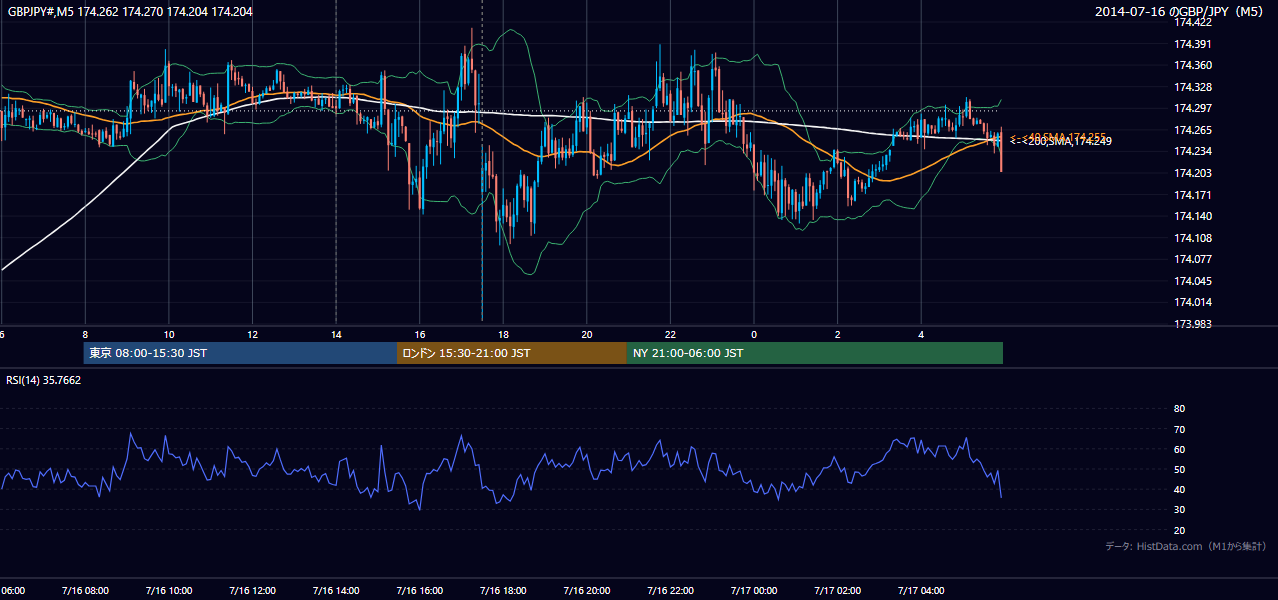
Task: Click hour tick 0 under the price chart
Action: (754, 335)
